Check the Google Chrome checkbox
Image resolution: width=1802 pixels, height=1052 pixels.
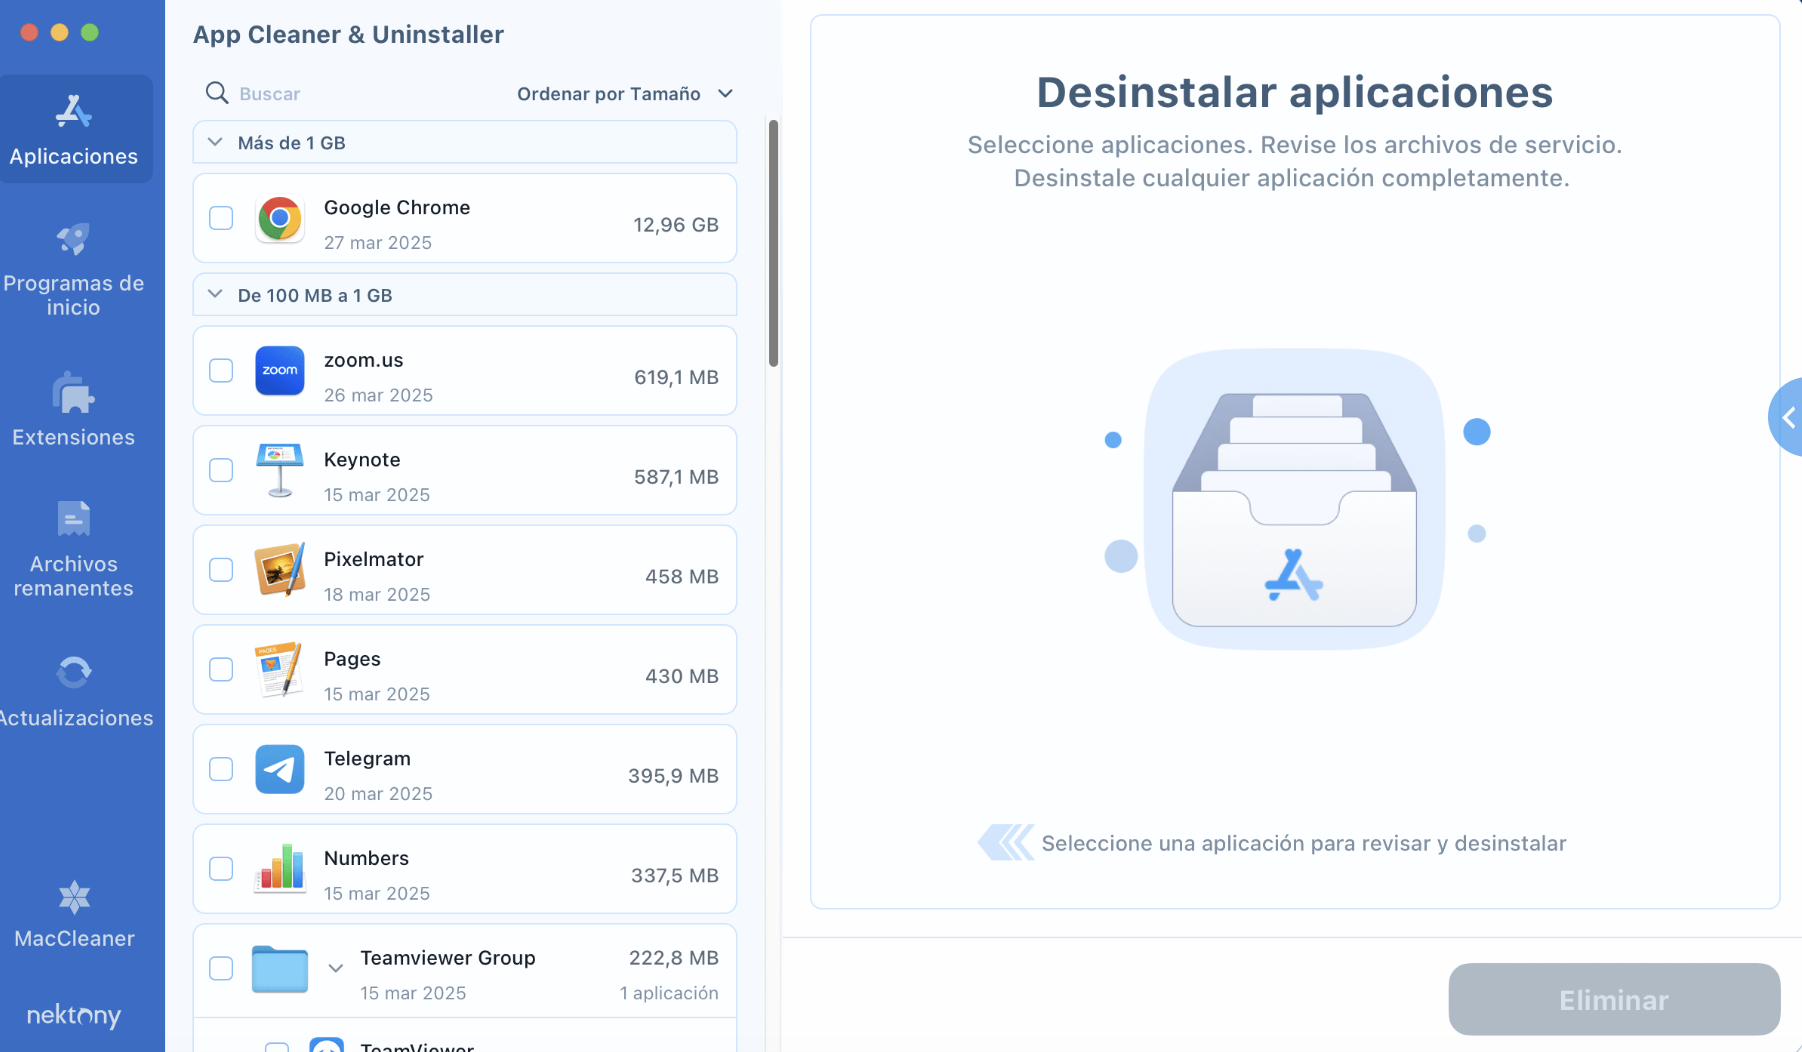[x=221, y=218]
